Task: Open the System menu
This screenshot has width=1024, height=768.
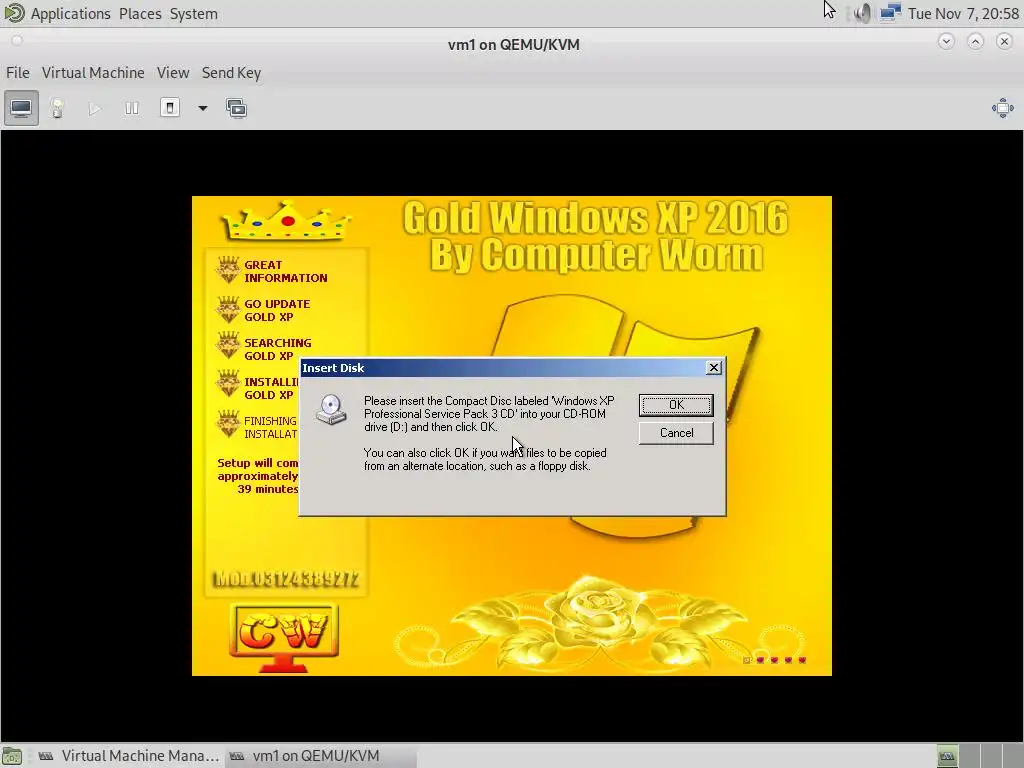Action: click(193, 14)
